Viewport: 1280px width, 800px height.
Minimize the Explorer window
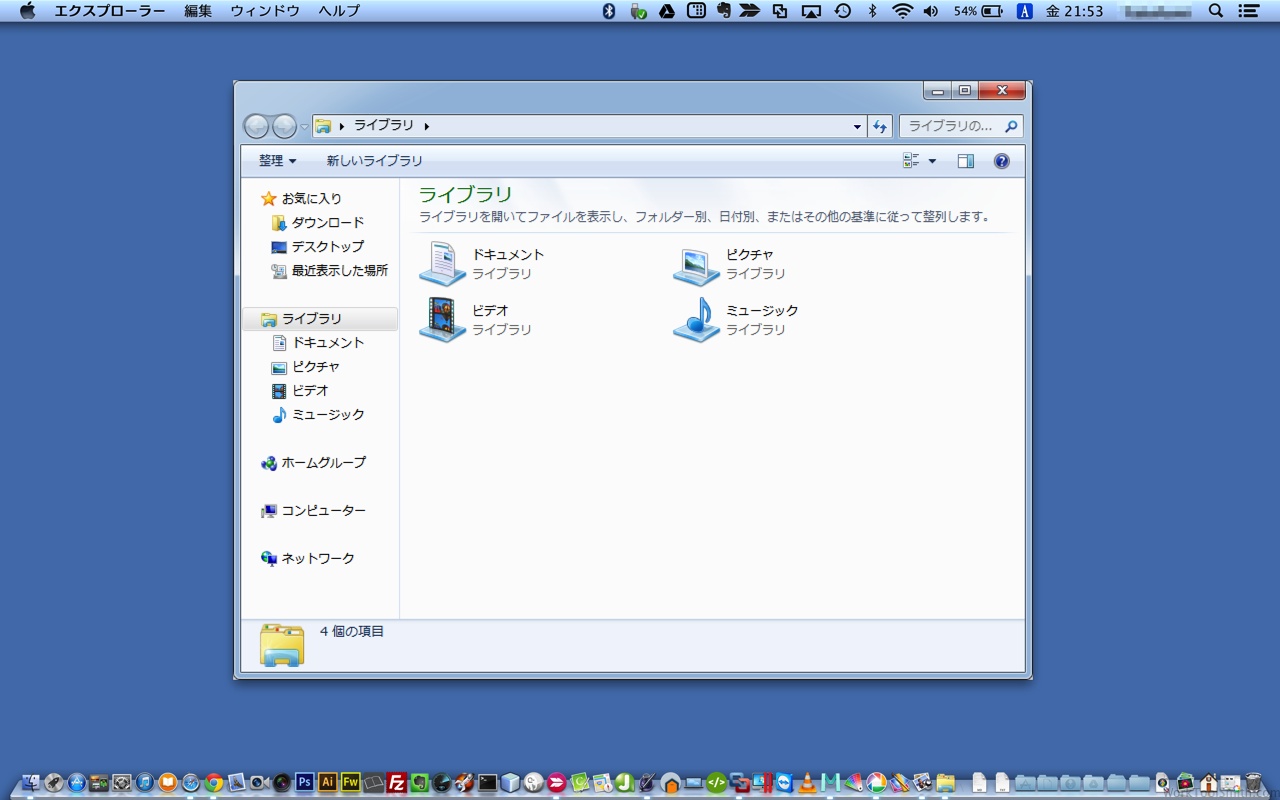click(938, 90)
